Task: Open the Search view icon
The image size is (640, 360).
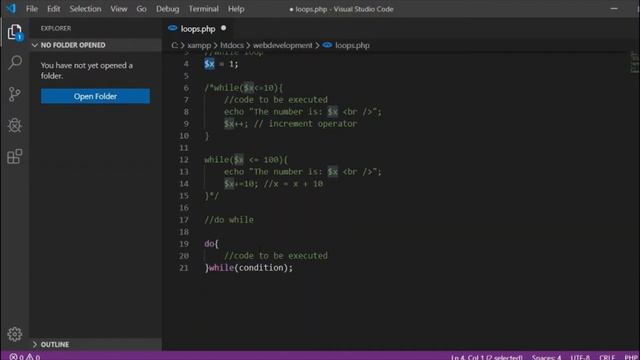Action: tap(15, 62)
